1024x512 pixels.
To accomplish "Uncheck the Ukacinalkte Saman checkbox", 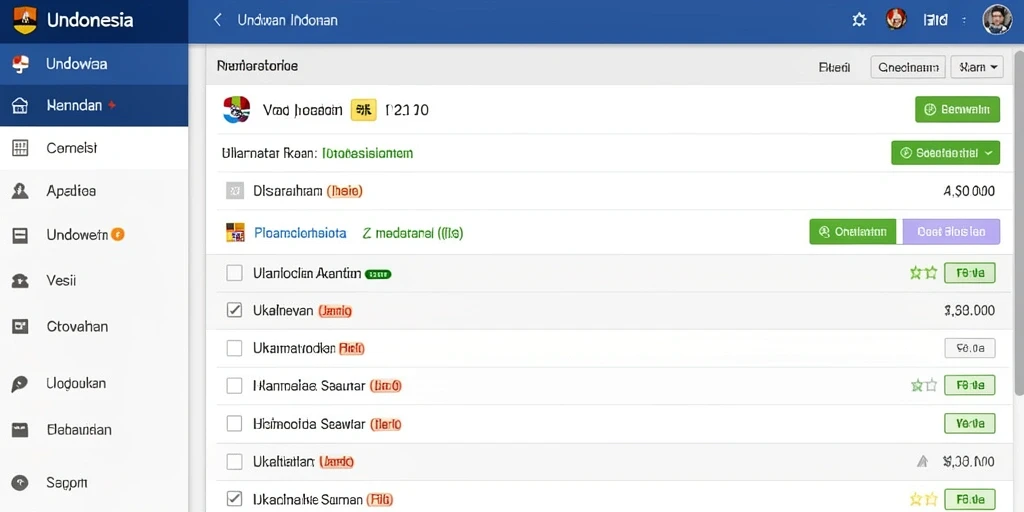I will [234, 499].
